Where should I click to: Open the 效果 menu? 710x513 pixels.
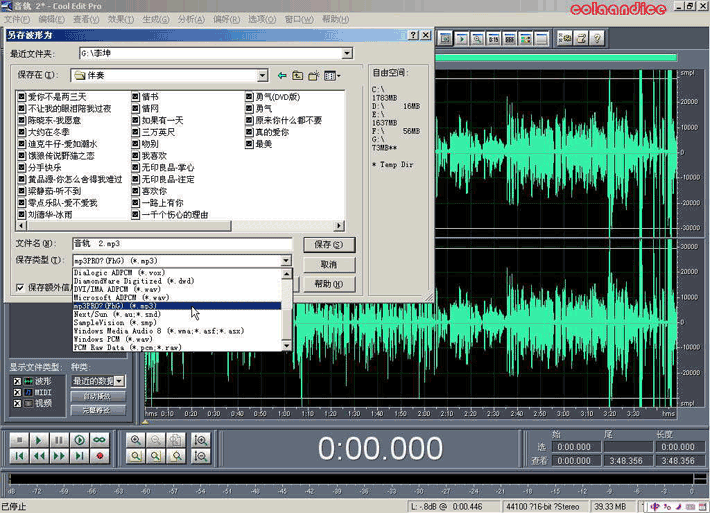tap(120, 19)
